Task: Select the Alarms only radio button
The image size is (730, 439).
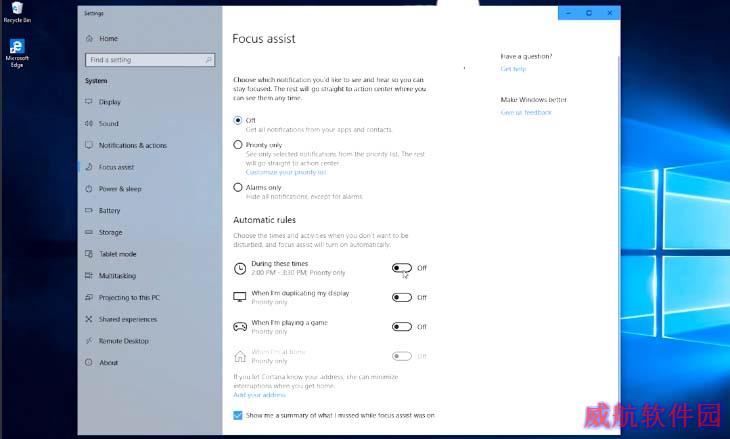Action: tap(238, 187)
